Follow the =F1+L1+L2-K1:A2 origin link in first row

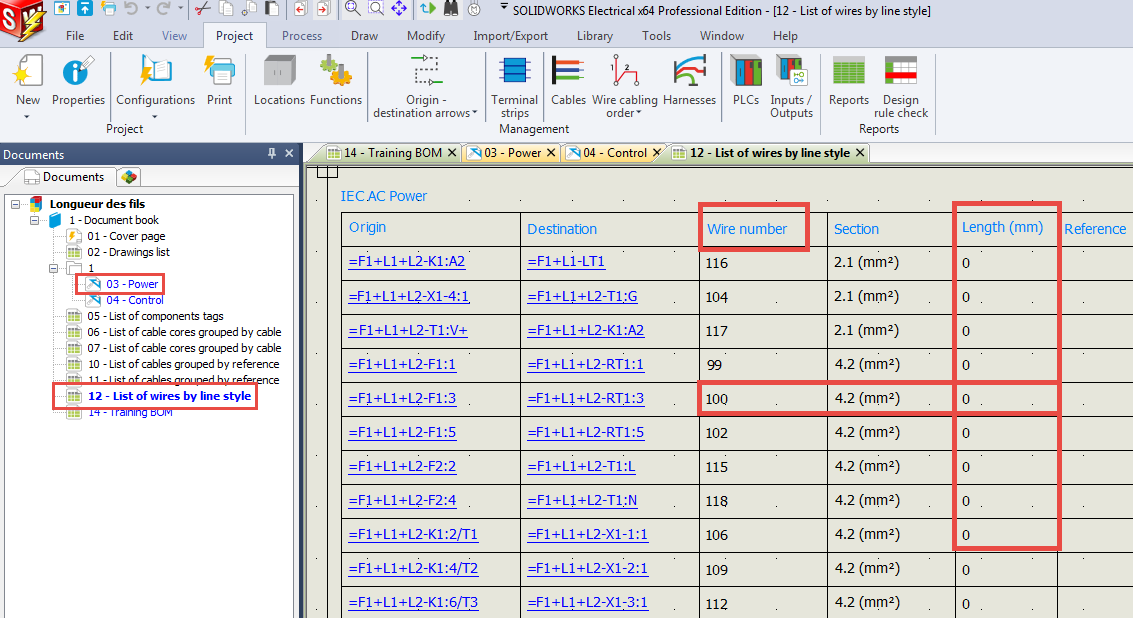point(406,262)
